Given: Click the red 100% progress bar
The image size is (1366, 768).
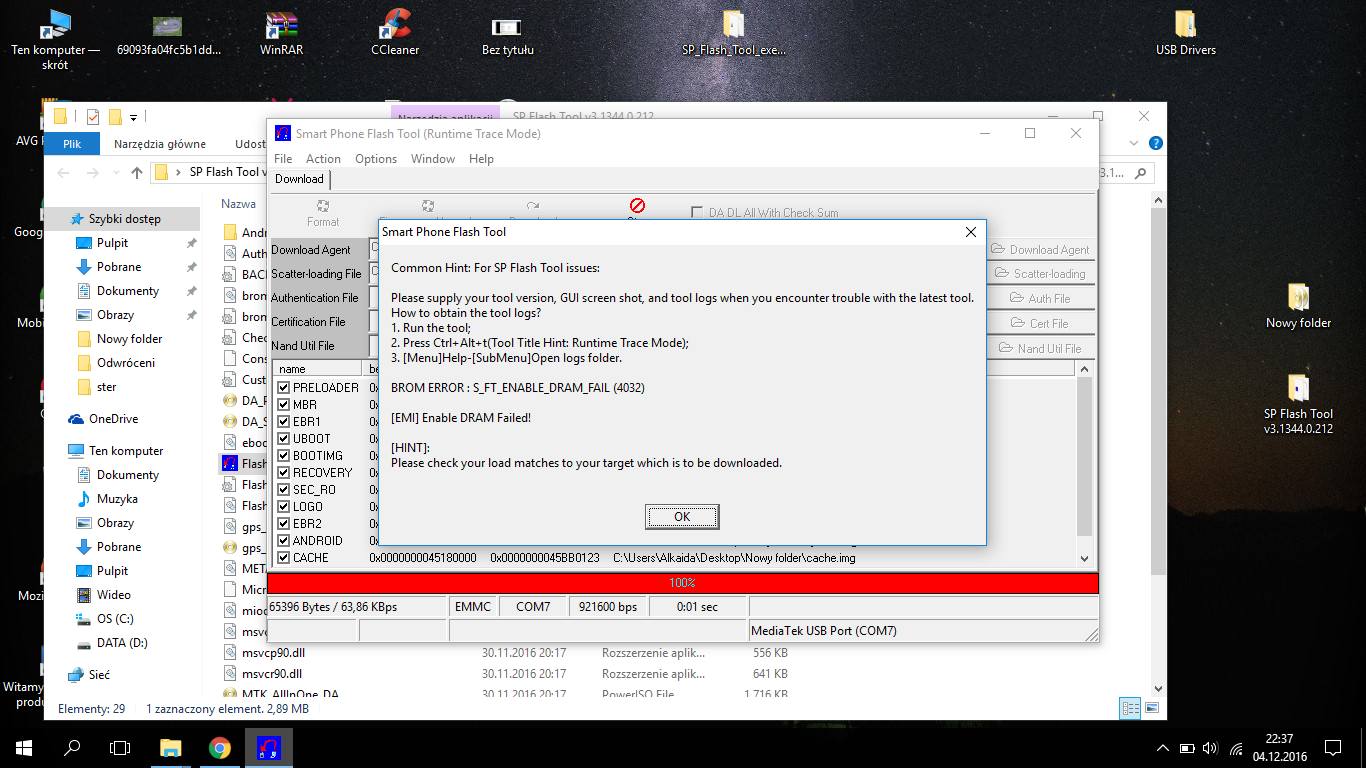Looking at the screenshot, I should click(683, 583).
